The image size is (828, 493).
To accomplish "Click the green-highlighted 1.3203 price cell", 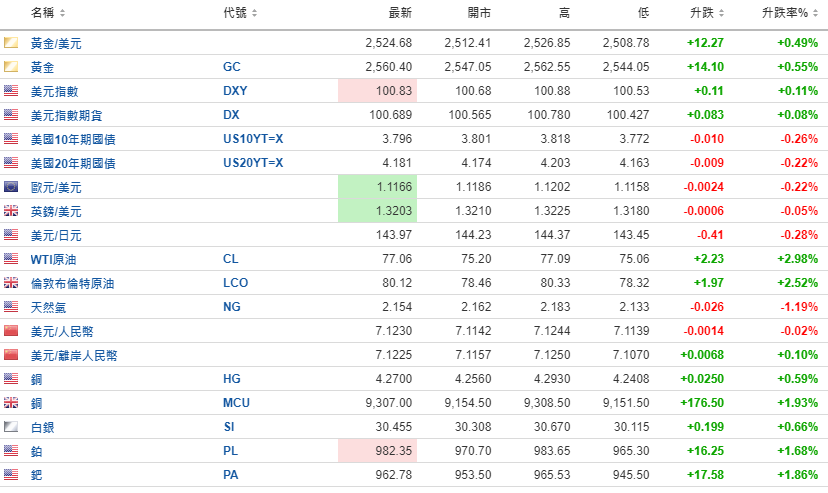I will 378,211.
